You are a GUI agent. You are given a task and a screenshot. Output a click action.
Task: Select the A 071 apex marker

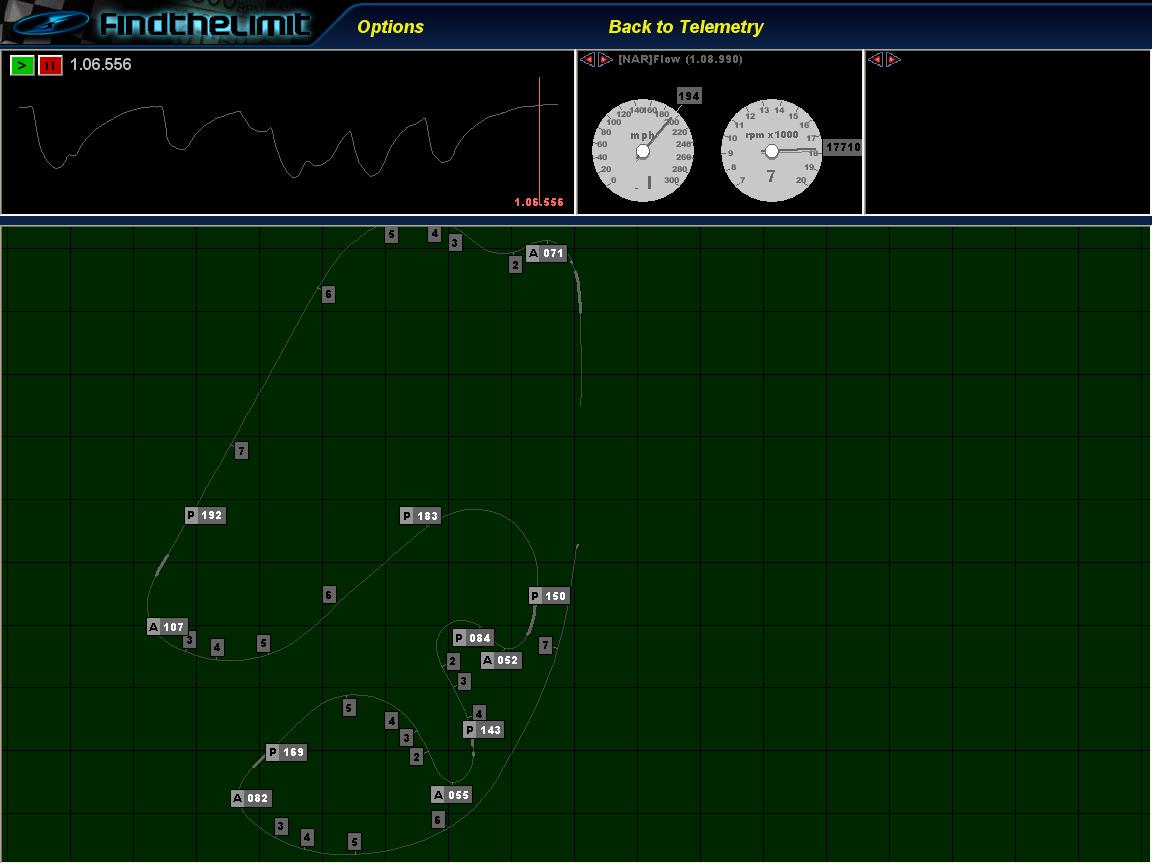[547, 253]
